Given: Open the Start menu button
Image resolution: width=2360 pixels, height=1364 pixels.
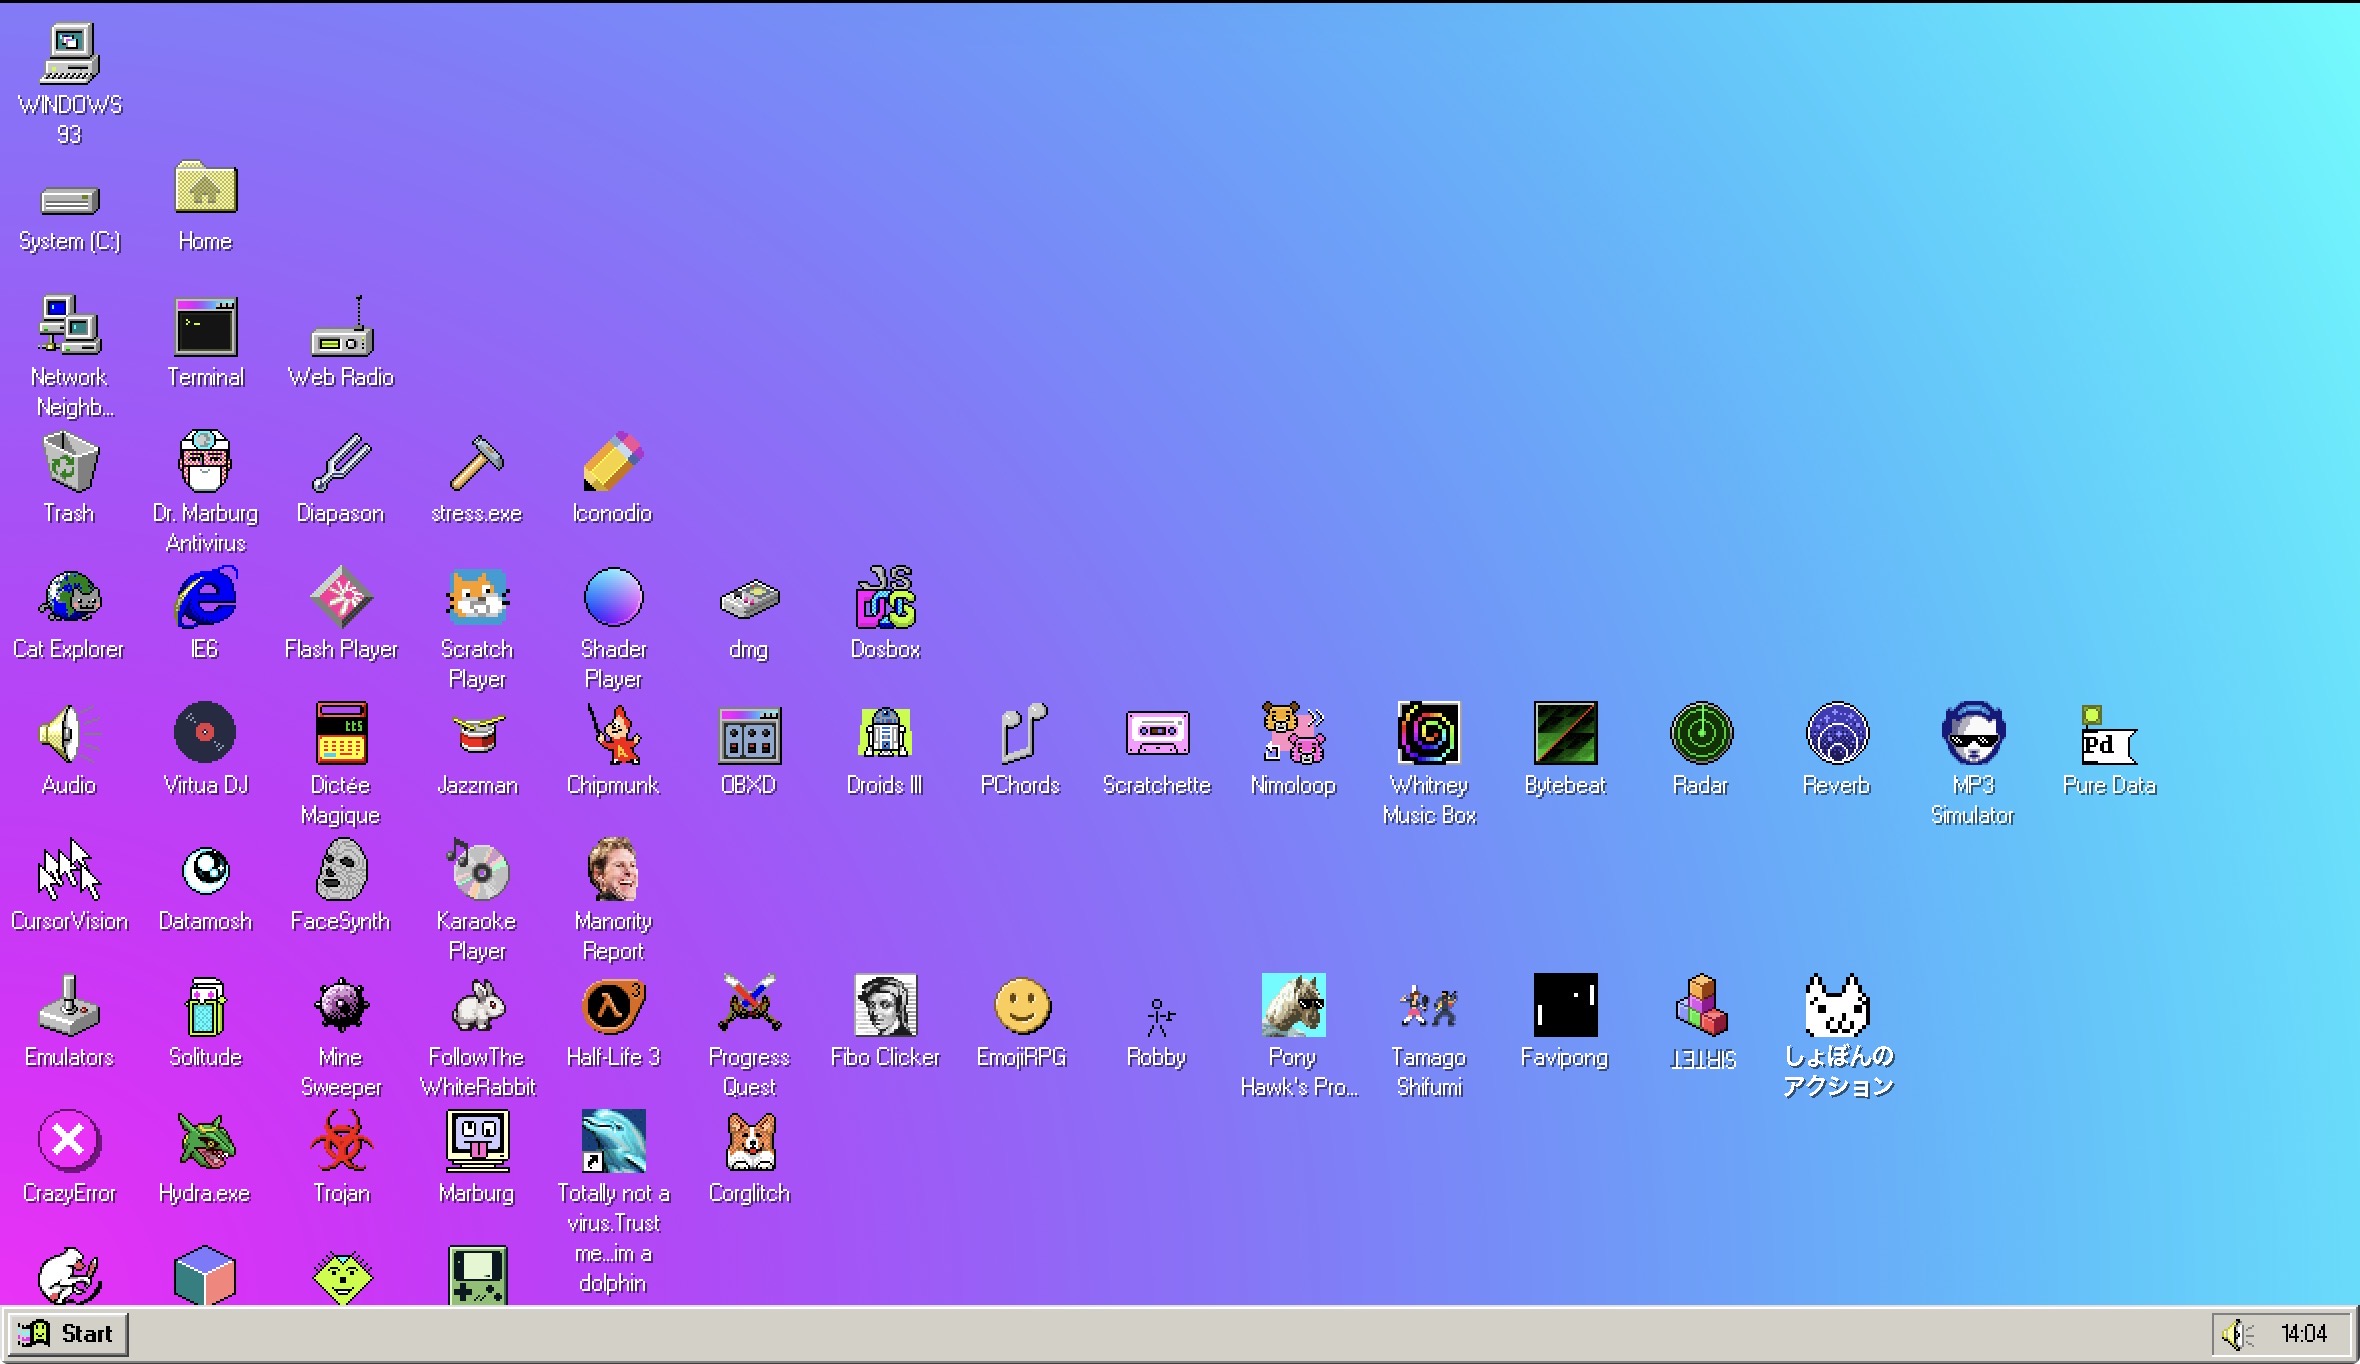Looking at the screenshot, I should pyautogui.click(x=67, y=1334).
